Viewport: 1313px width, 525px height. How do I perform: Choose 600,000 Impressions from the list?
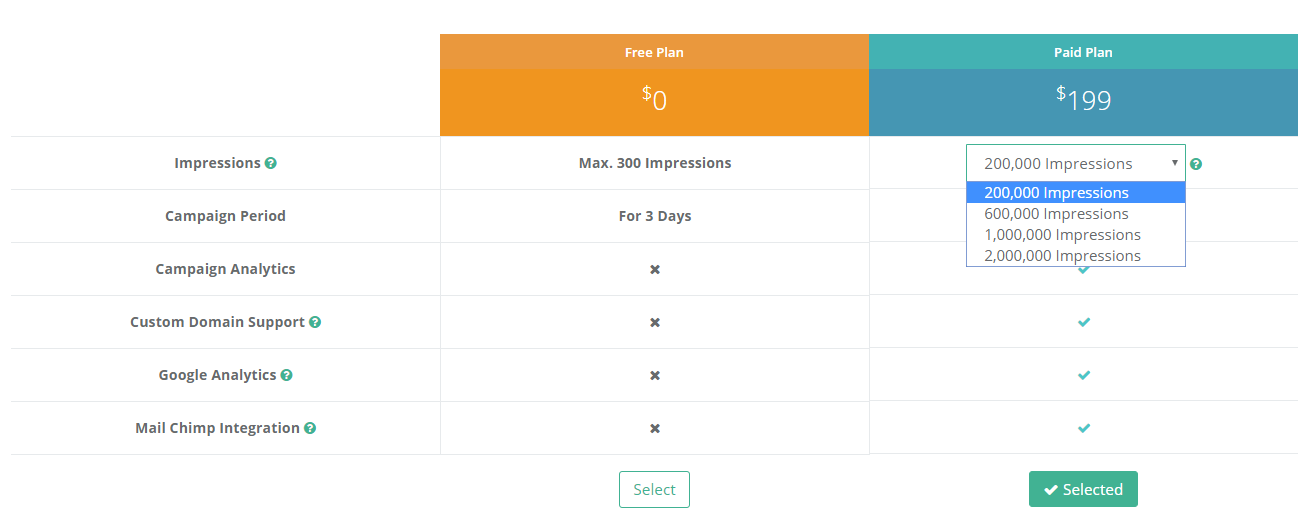click(1076, 213)
